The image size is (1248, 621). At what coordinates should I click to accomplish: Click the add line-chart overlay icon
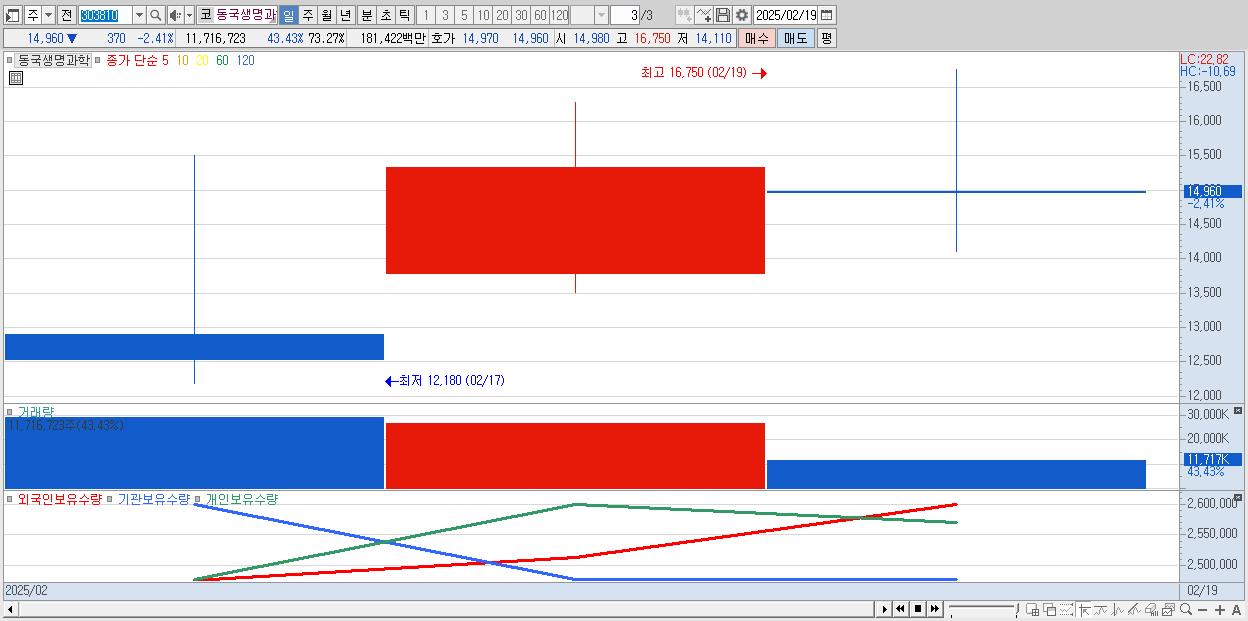704,15
